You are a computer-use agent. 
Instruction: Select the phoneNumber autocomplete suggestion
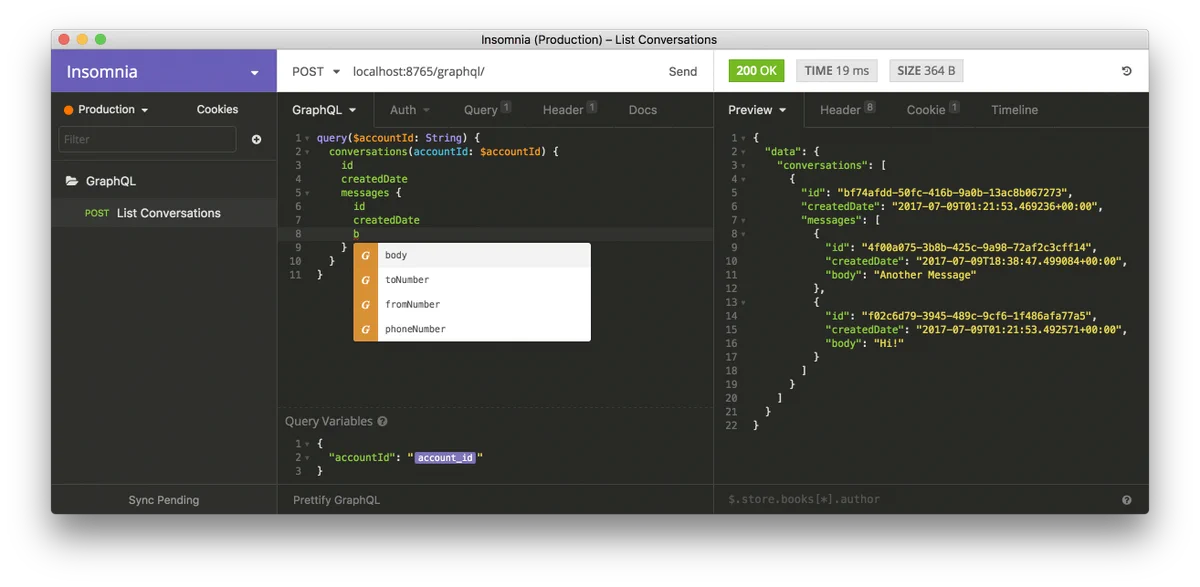pyautogui.click(x=472, y=329)
